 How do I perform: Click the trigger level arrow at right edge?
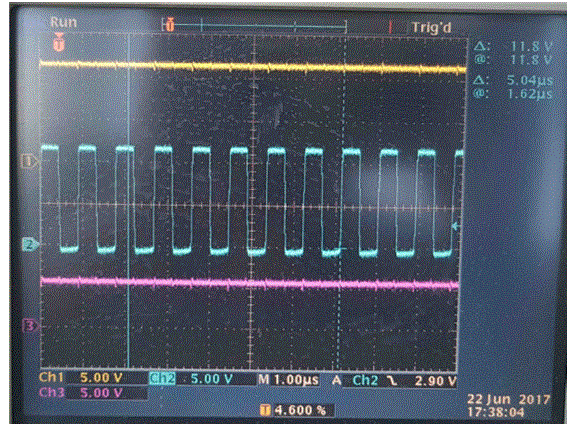click(455, 226)
